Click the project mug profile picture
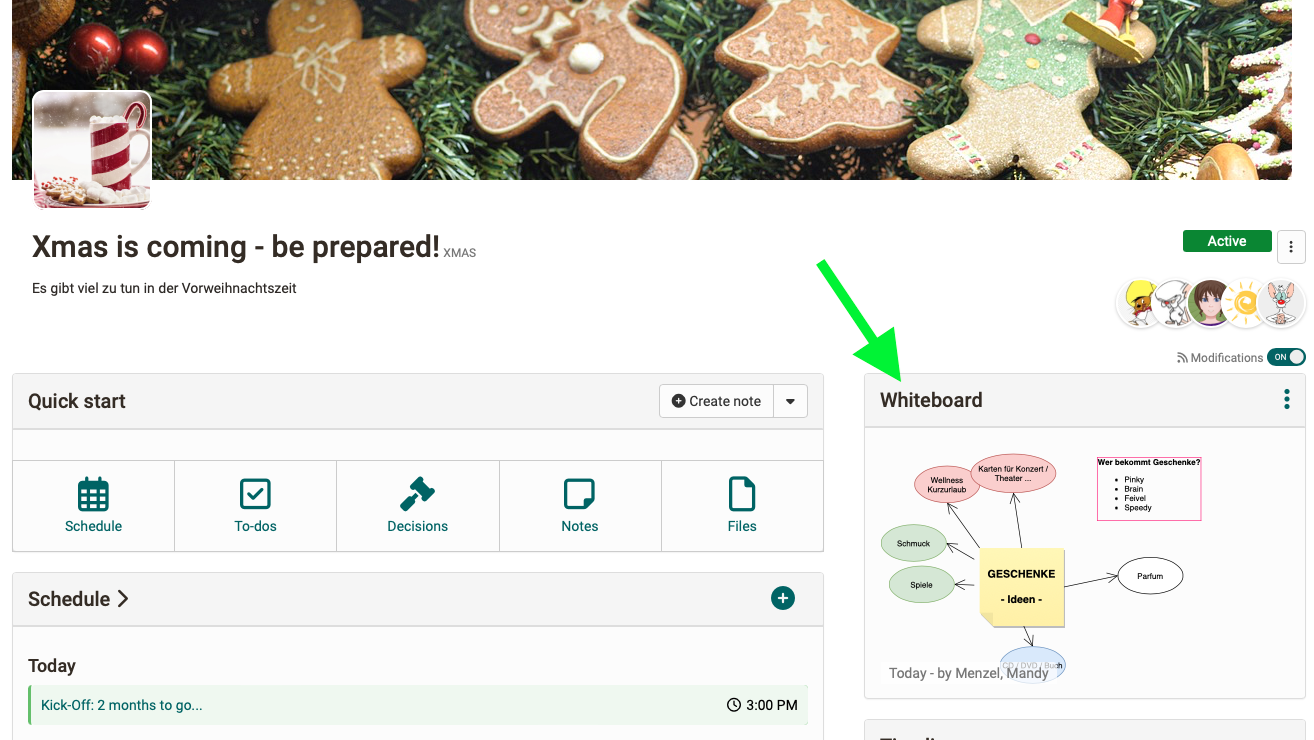 (92, 149)
